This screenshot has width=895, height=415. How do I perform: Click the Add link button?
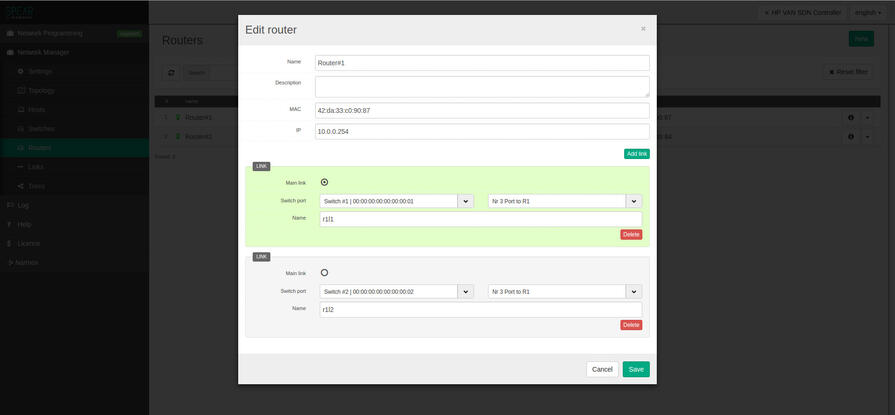[x=636, y=154]
